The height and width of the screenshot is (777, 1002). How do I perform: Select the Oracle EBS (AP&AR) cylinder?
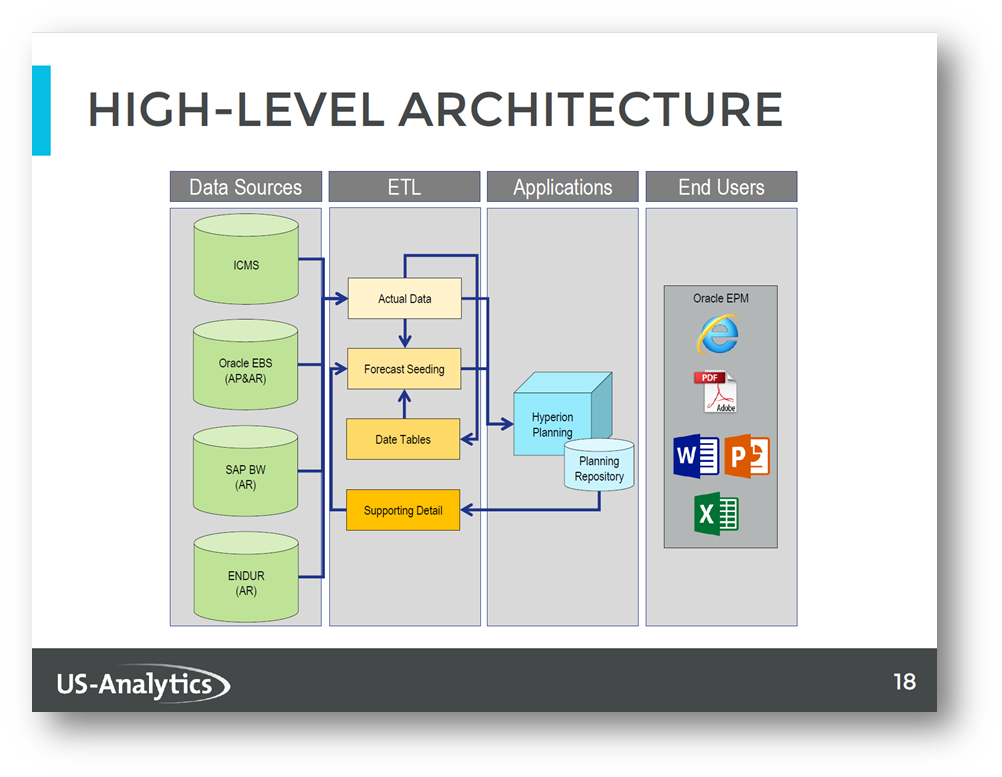tap(245, 365)
